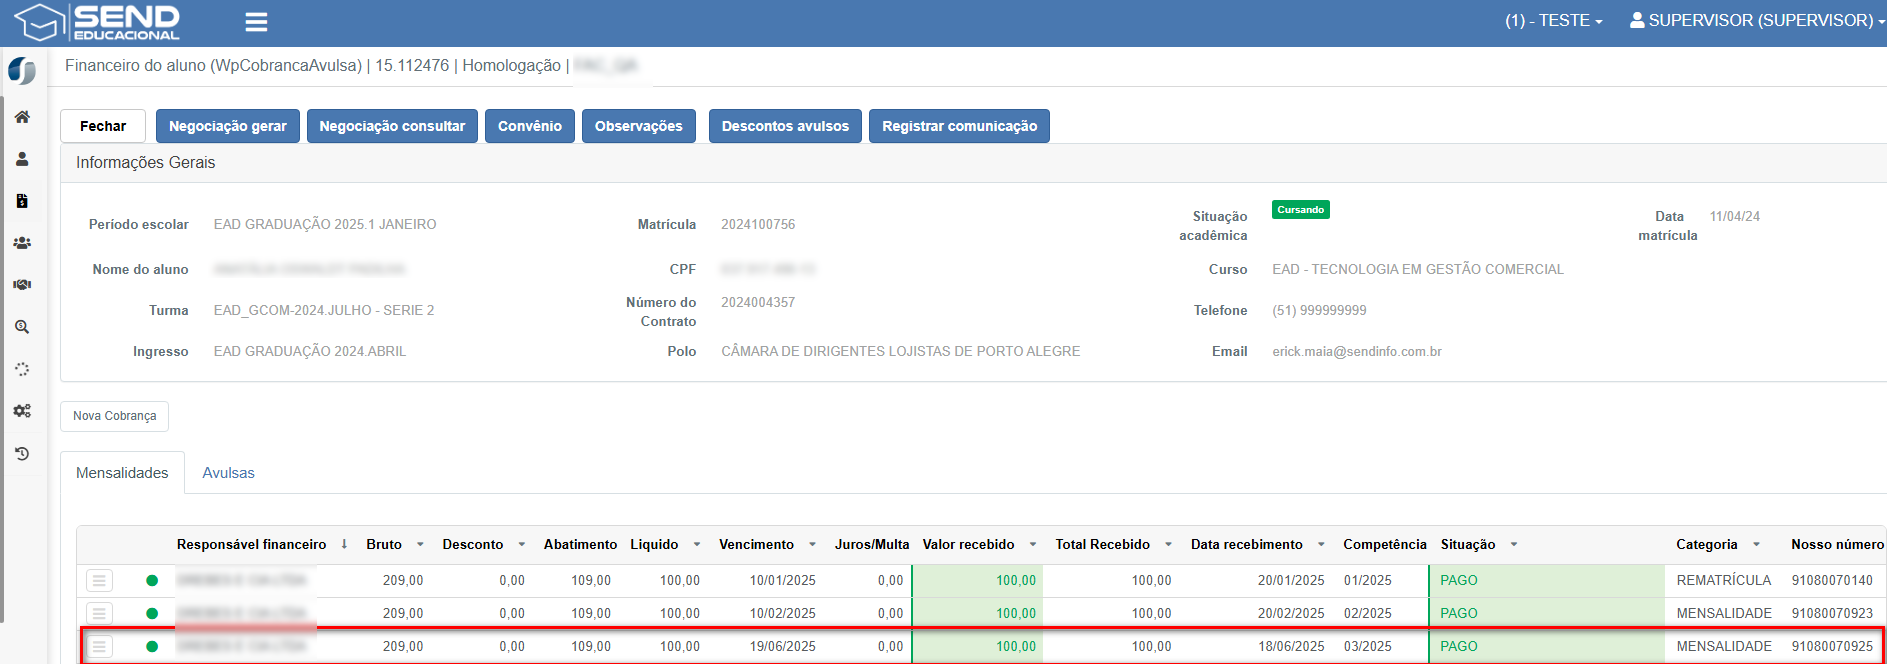Click the Nova Cobrança button

coord(115,416)
